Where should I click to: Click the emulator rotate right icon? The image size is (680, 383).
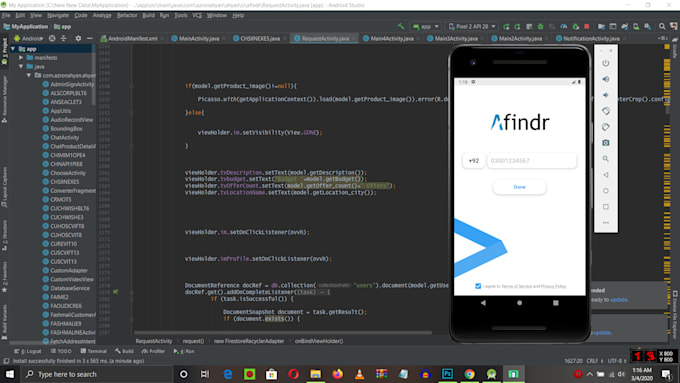605,127
